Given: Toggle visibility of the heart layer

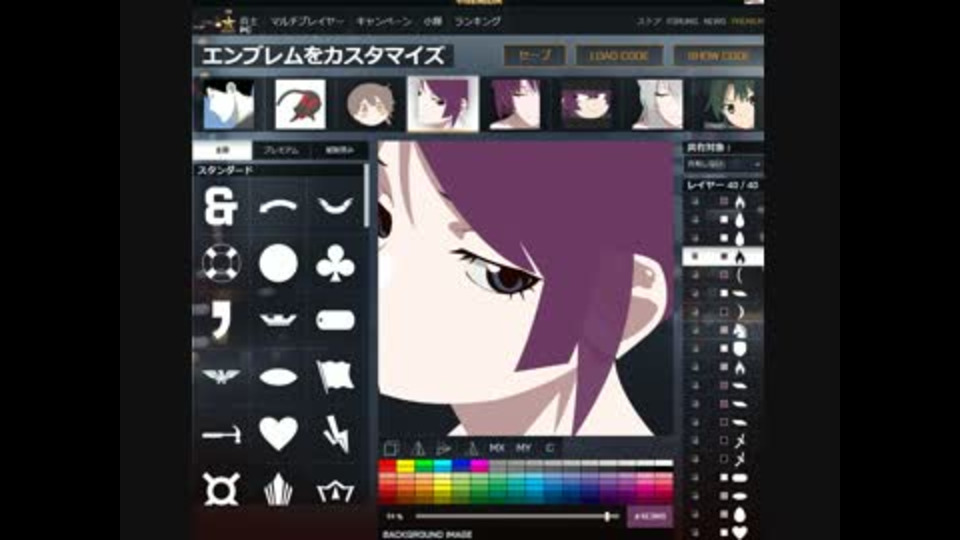Looking at the screenshot, I should point(695,533).
